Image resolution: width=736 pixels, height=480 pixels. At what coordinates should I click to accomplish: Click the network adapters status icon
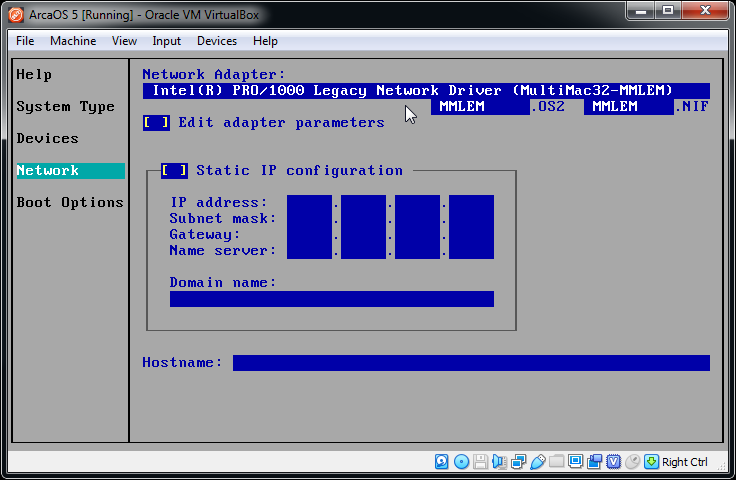[518, 462]
